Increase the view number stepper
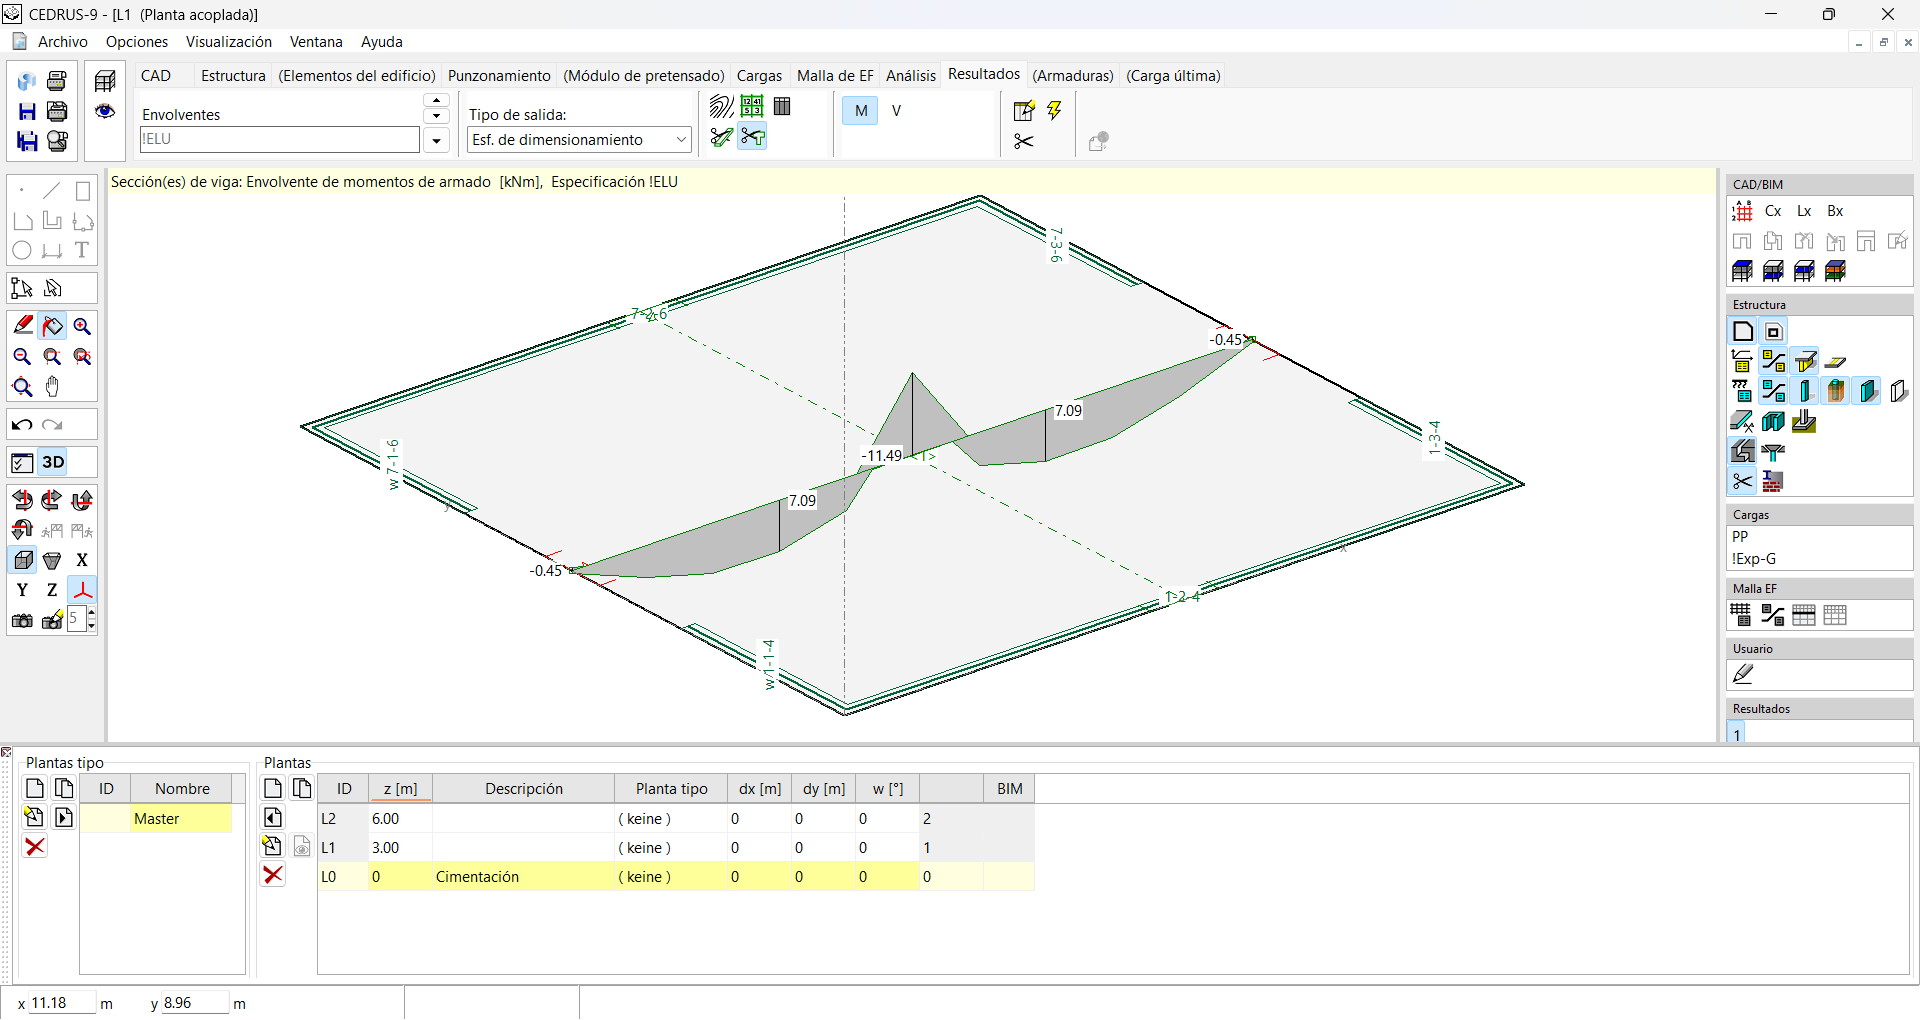 (92, 614)
